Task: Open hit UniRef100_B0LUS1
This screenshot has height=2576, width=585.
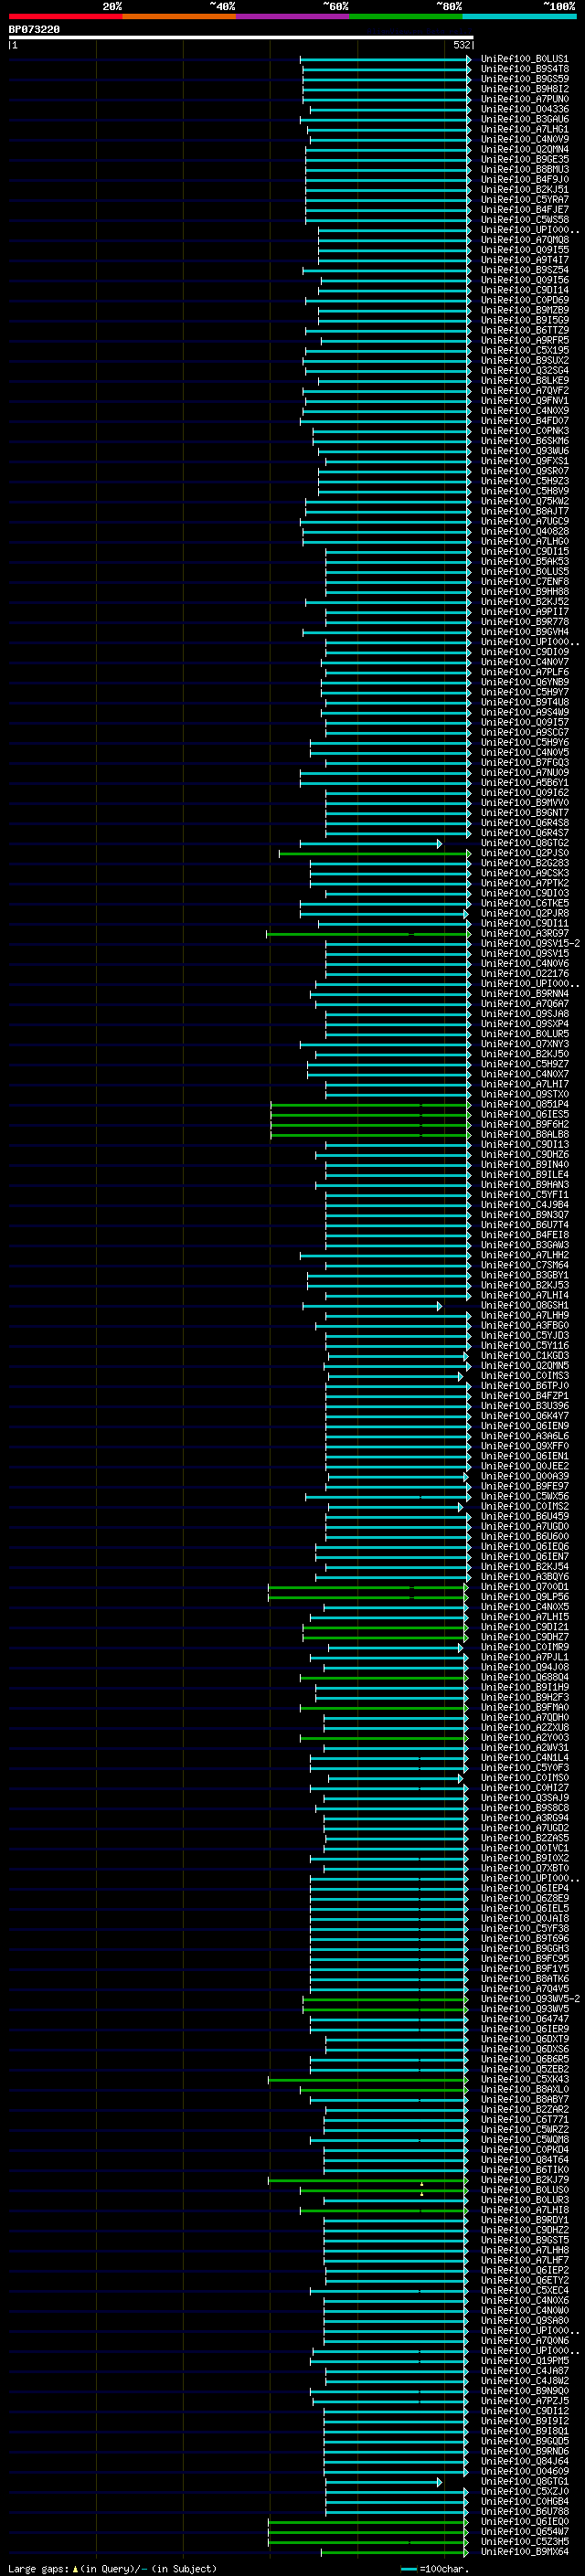Action: coord(524,59)
